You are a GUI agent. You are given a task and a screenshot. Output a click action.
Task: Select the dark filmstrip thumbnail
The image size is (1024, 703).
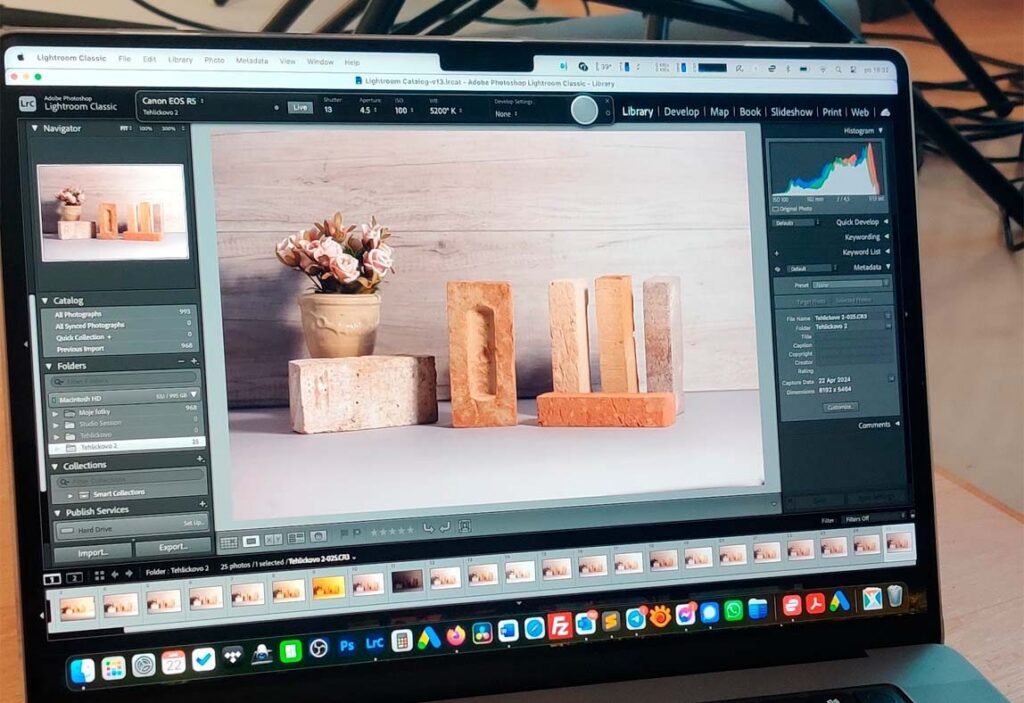pyautogui.click(x=407, y=580)
